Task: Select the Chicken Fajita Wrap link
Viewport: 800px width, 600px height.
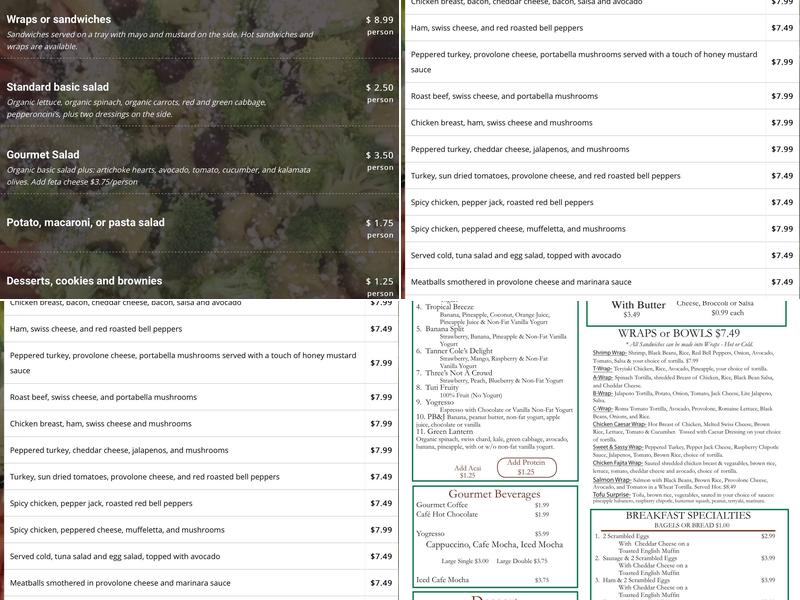Action: click(x=618, y=463)
